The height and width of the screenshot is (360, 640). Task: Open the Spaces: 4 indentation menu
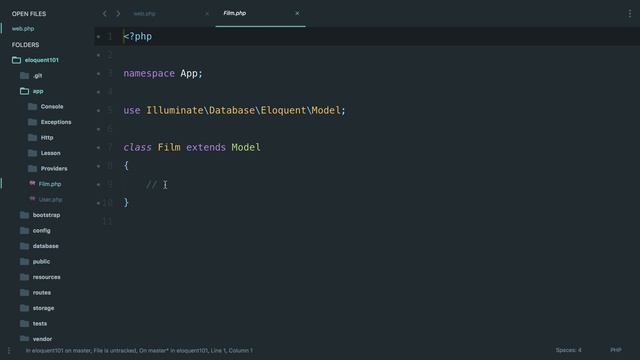tap(569, 350)
